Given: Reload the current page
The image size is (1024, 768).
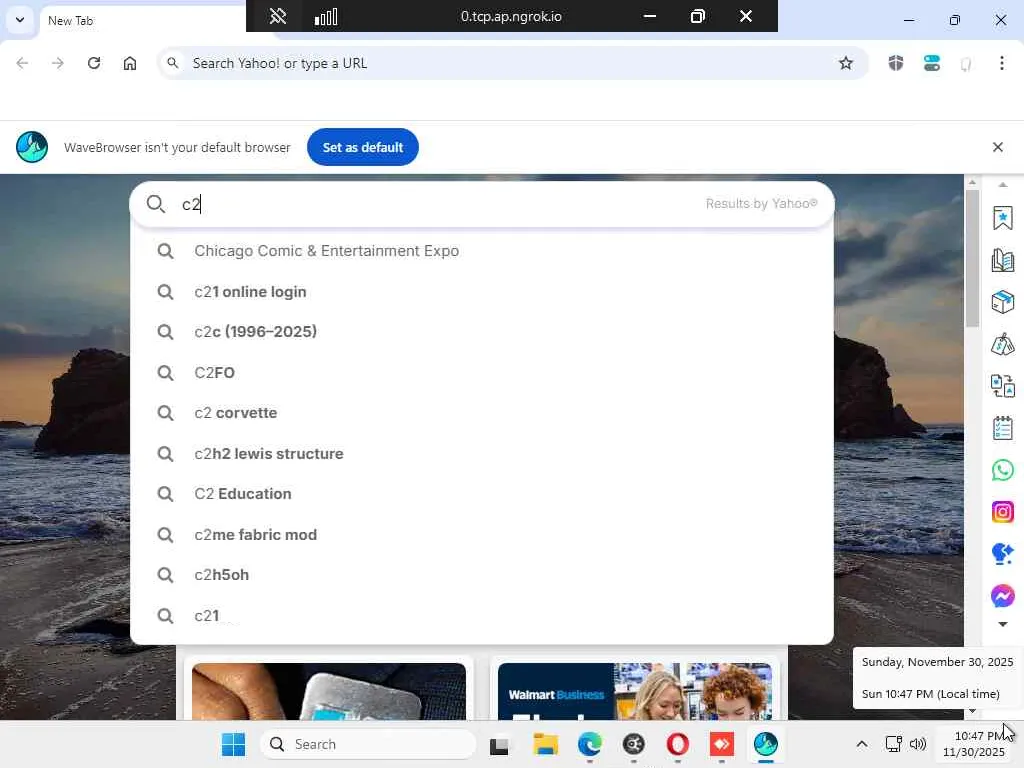Looking at the screenshot, I should point(94,63).
